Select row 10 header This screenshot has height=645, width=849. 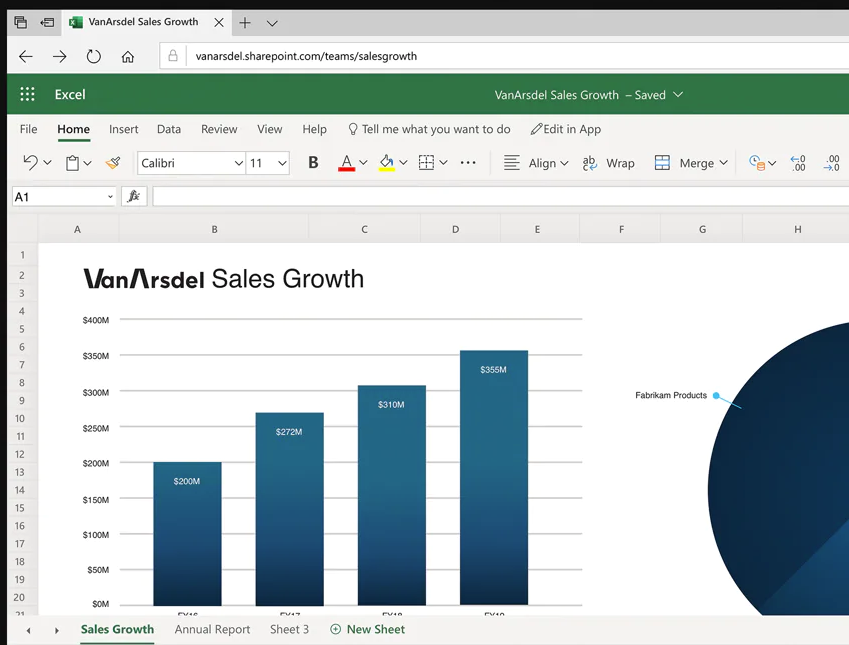(x=20, y=418)
